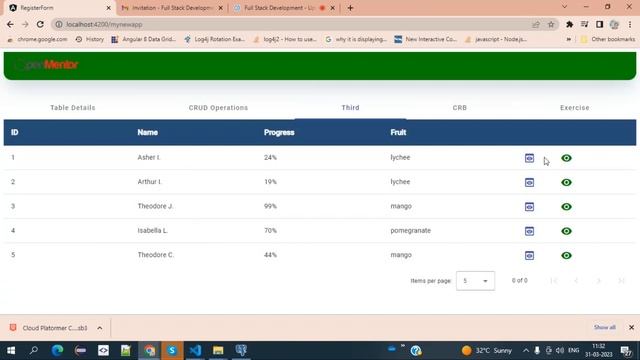Switch to the CRUD Operations tab

[x=218, y=108]
